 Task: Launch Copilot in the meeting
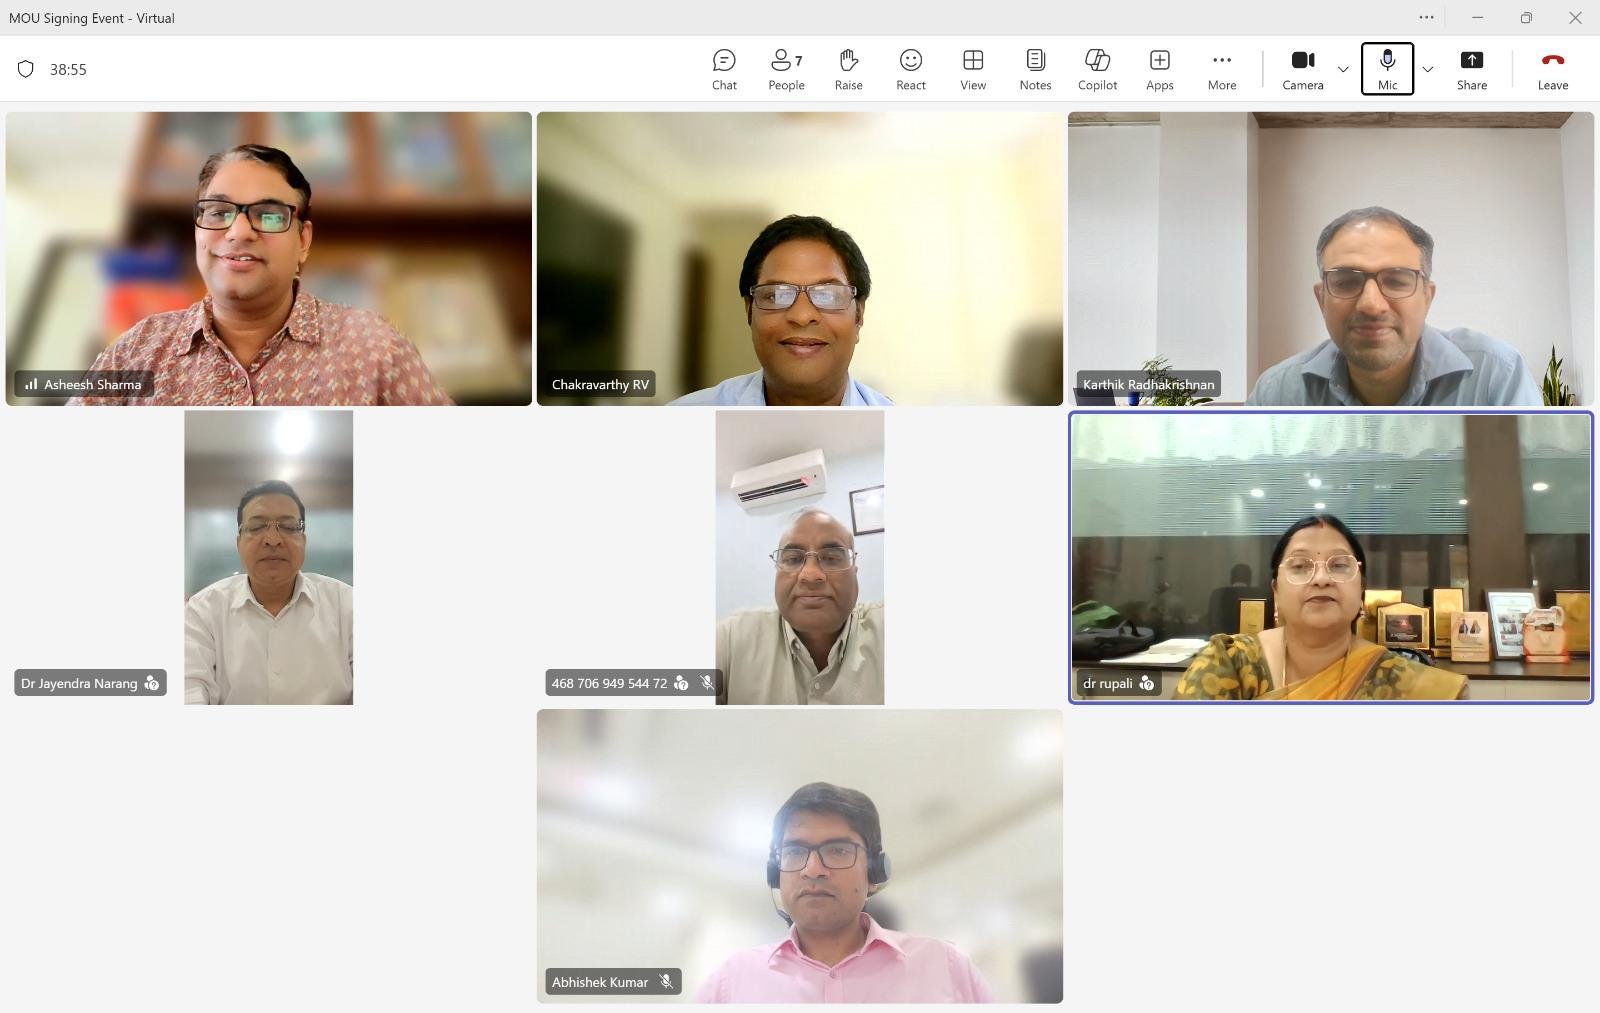(1097, 69)
